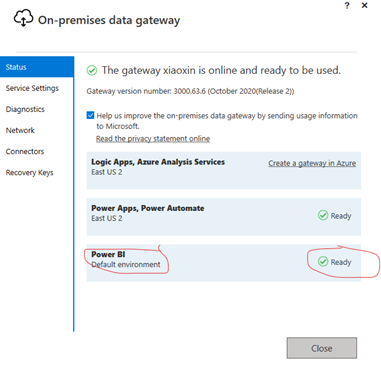Click the Ready checkmark for Power BI
Viewport: 381px width, 372px height.
click(x=323, y=262)
